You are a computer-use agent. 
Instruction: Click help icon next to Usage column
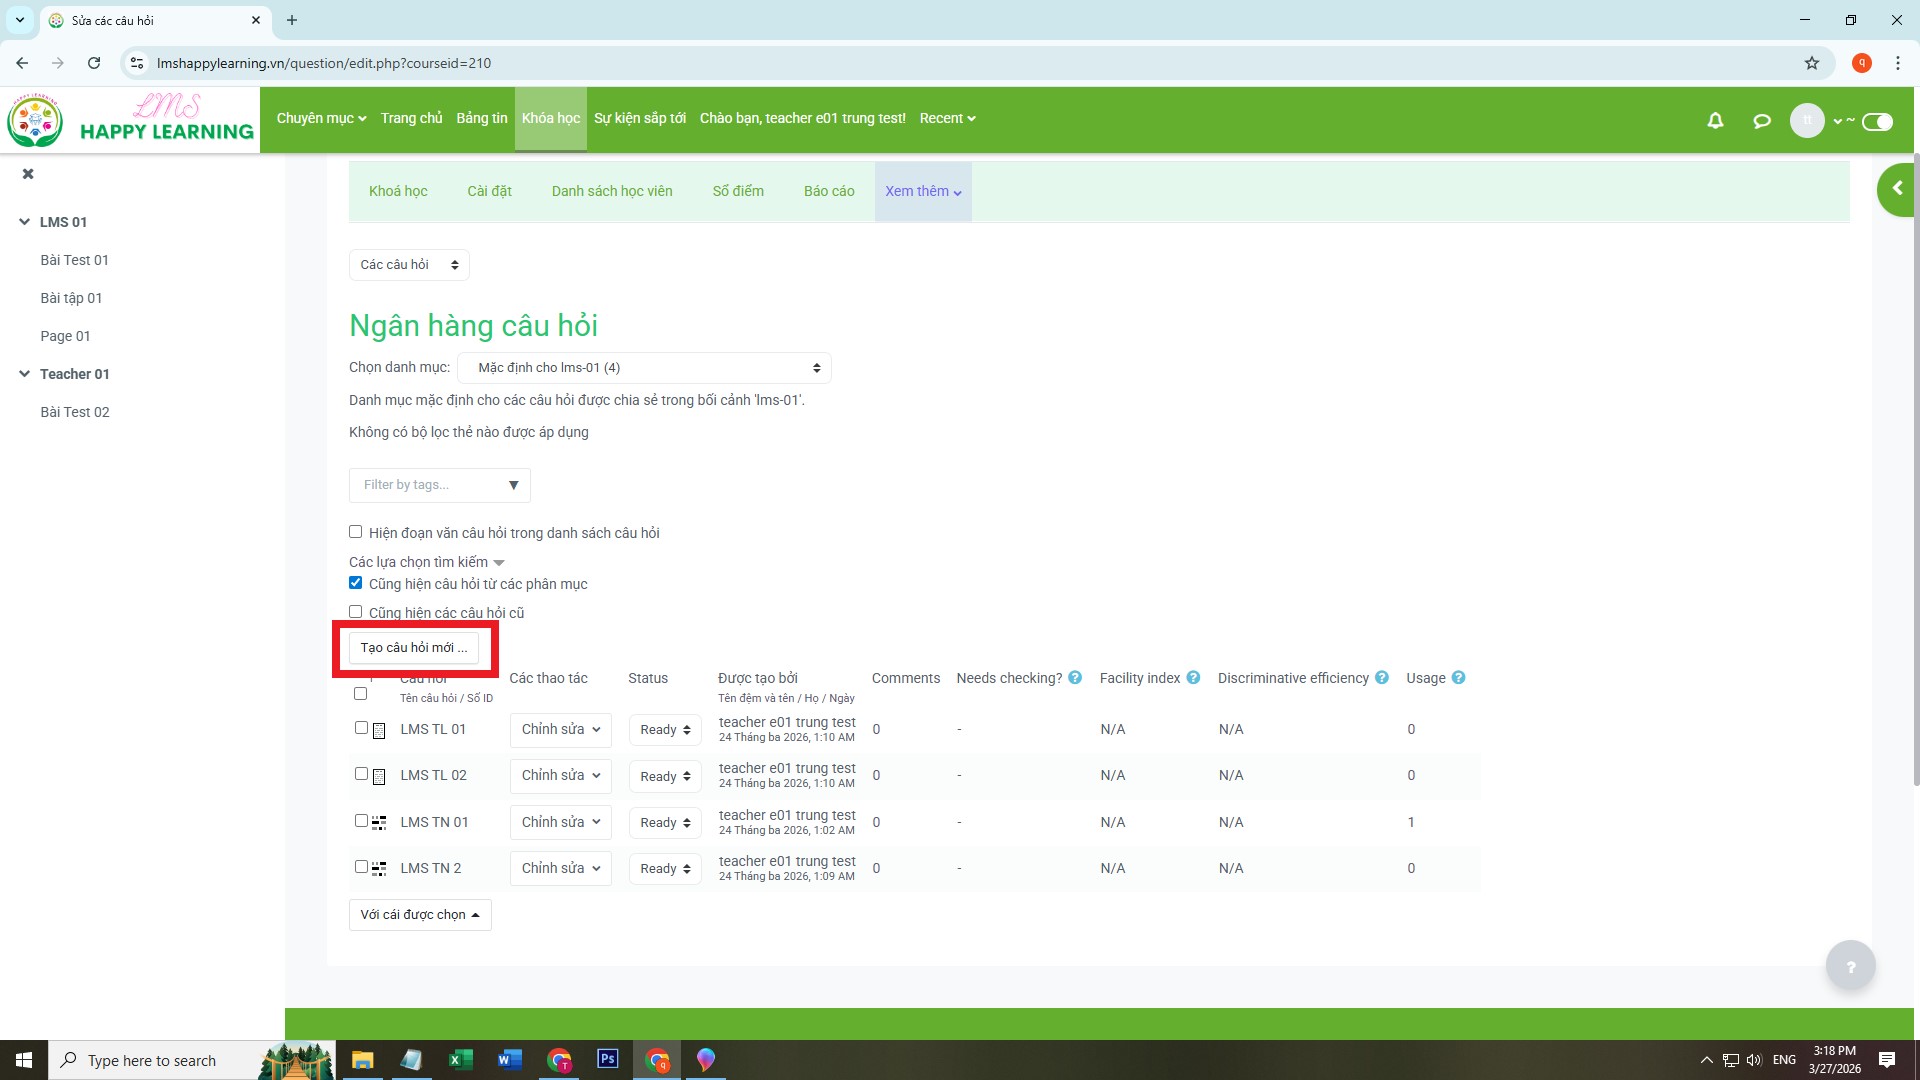[1458, 678]
